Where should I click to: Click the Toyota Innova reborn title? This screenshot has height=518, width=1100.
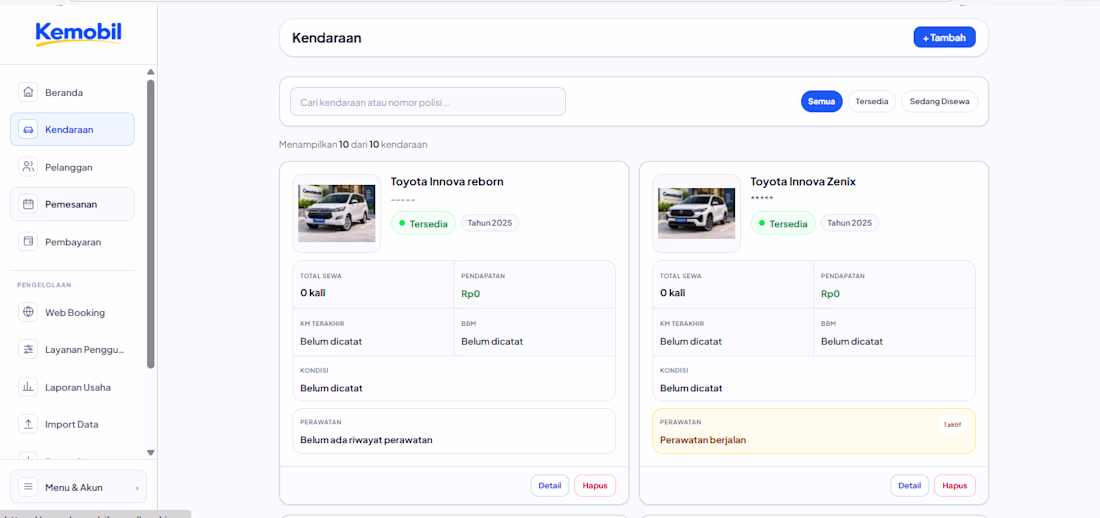(x=447, y=182)
